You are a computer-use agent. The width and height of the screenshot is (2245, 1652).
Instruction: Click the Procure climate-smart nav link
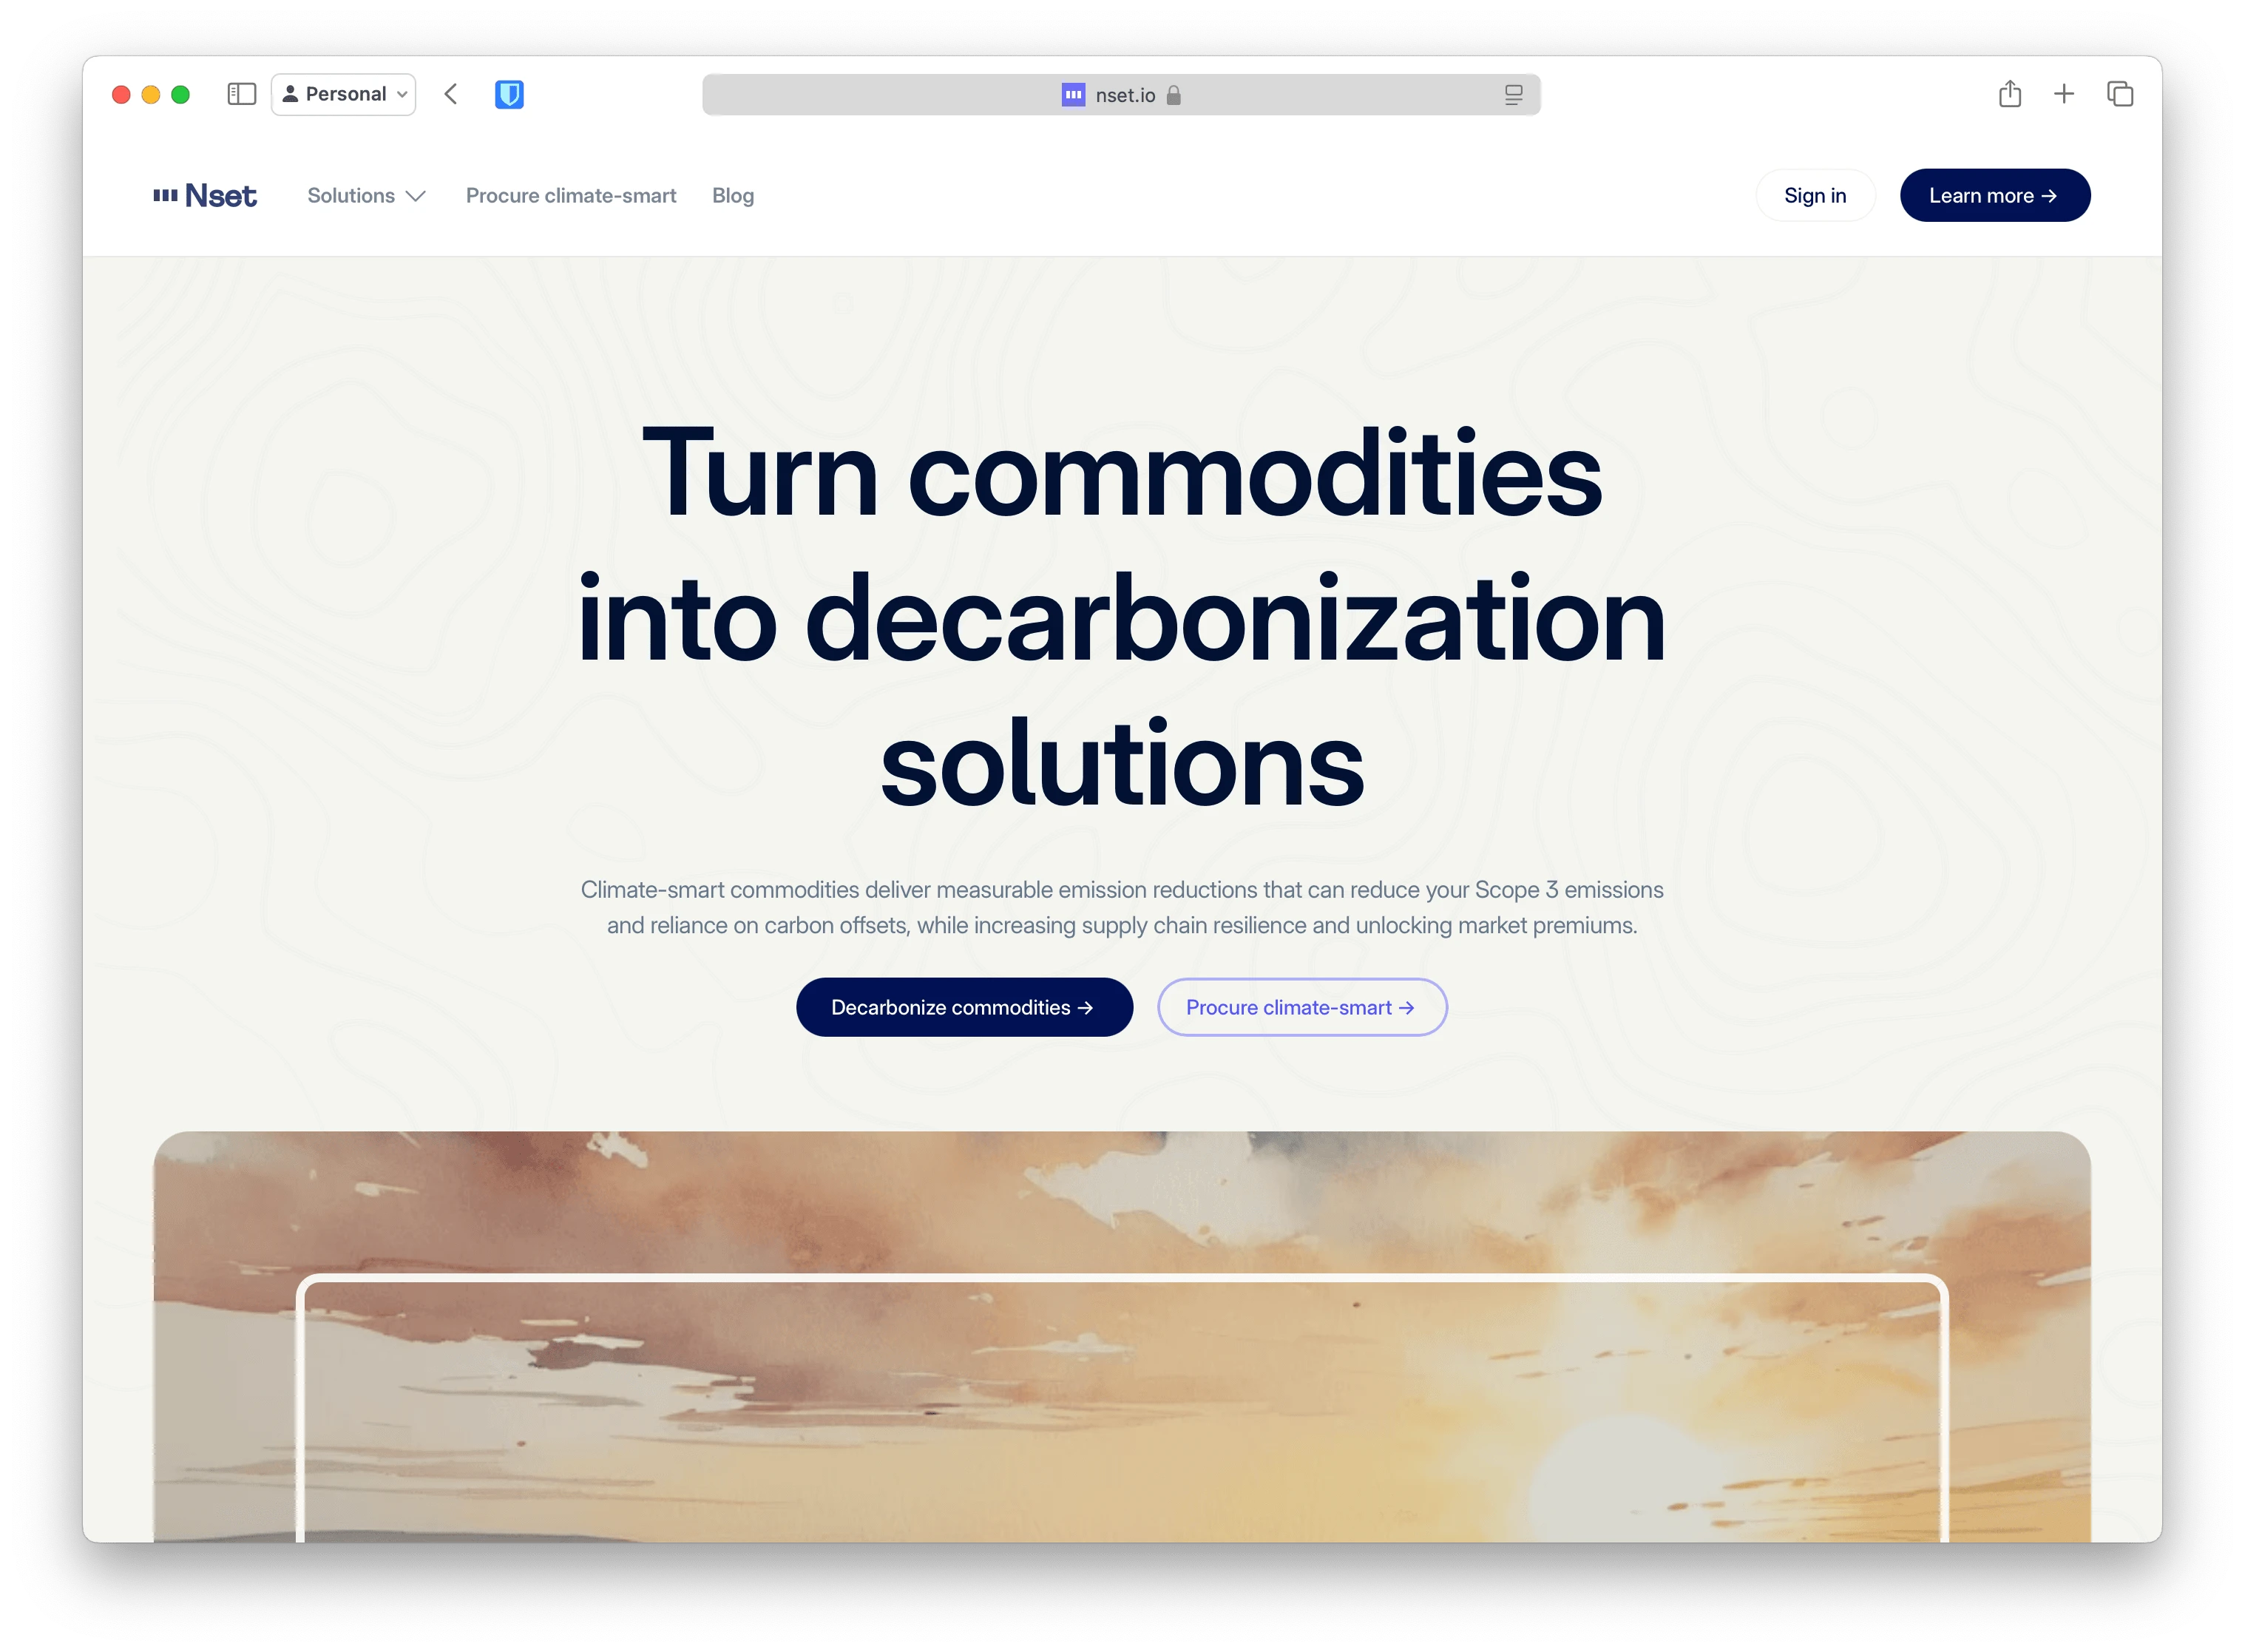tap(572, 195)
